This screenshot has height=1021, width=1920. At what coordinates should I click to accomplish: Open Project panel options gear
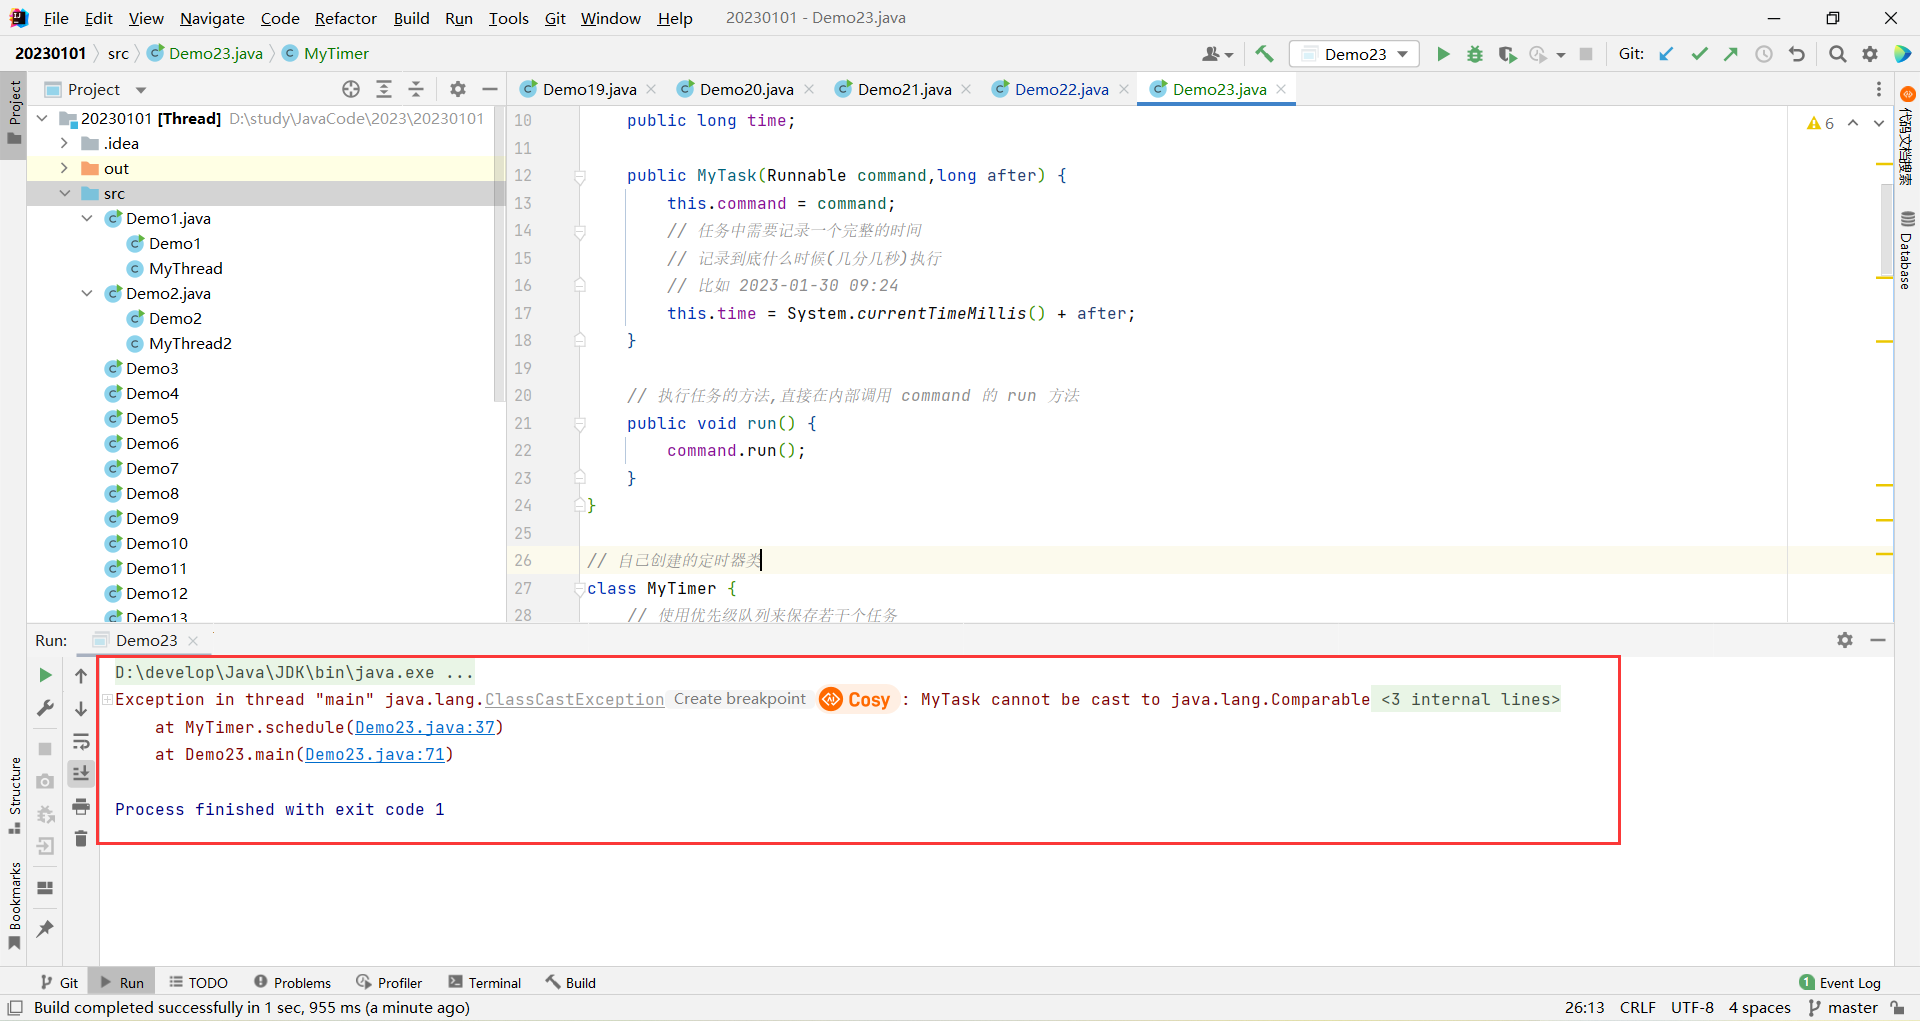(458, 89)
